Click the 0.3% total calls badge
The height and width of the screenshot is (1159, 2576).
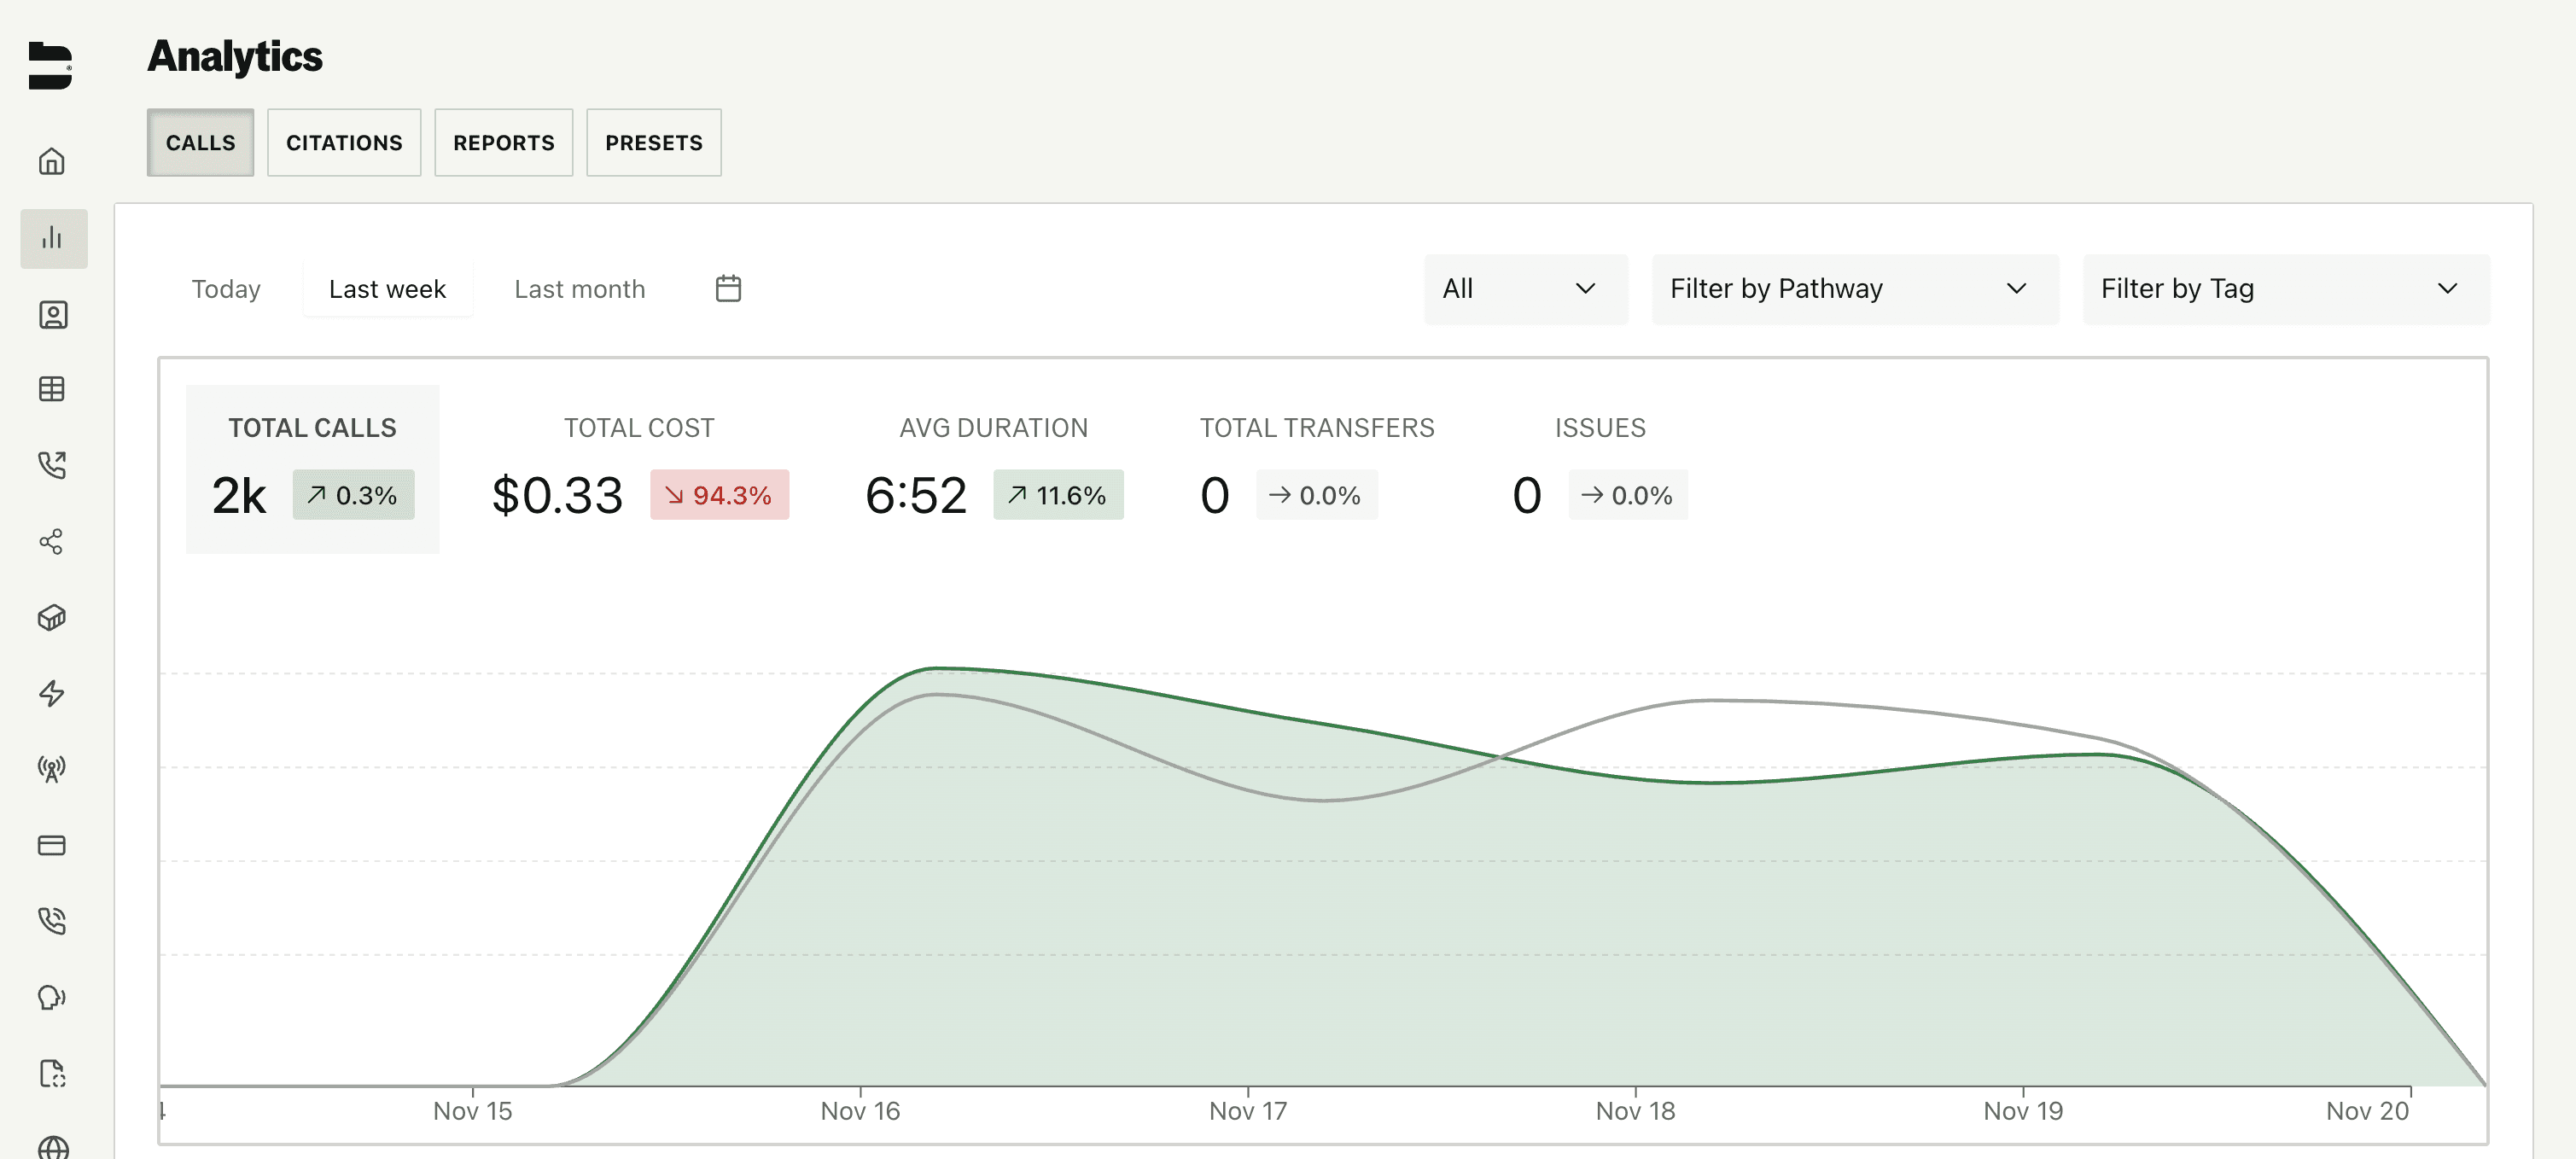[x=353, y=495]
